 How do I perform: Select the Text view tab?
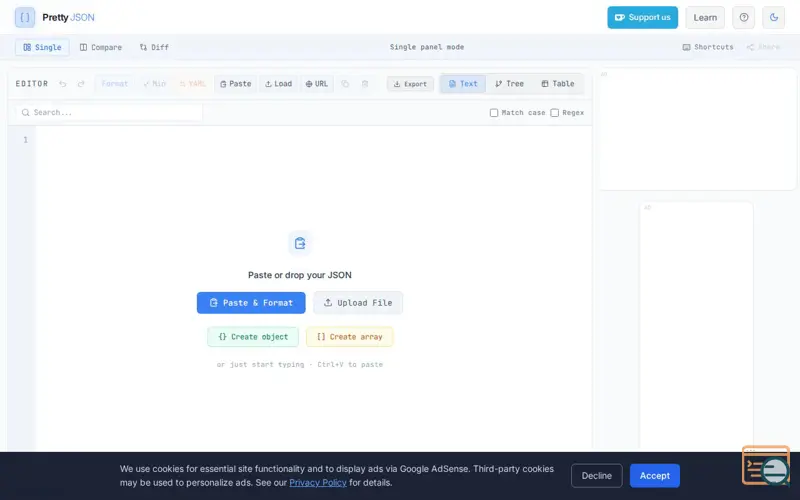[x=463, y=84]
